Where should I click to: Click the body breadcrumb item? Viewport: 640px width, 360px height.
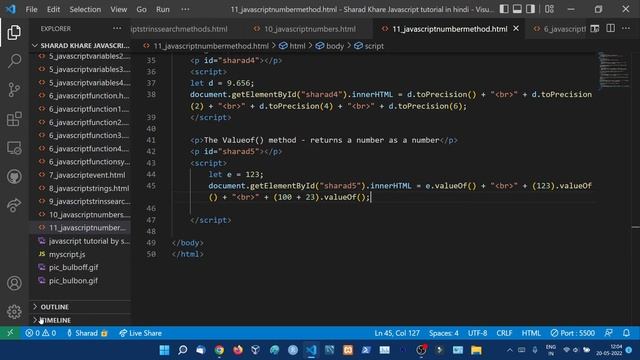click(330, 46)
